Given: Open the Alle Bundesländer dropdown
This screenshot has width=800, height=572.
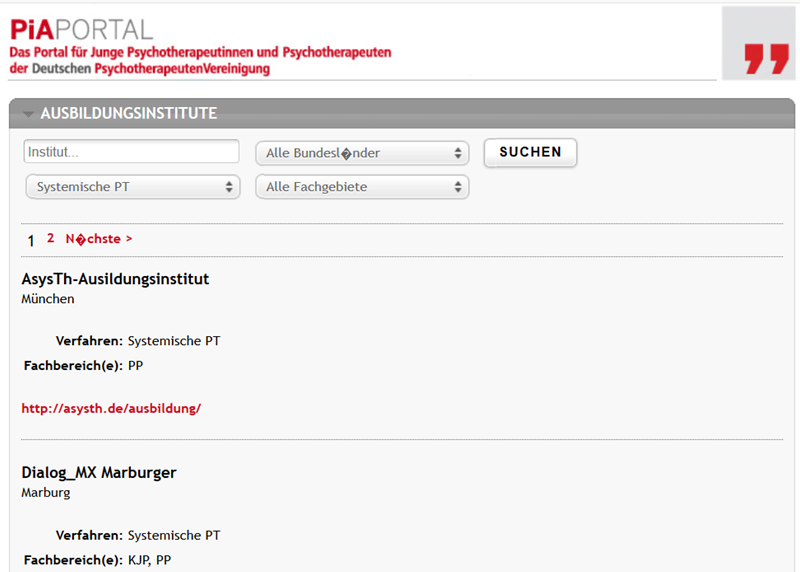Looking at the screenshot, I should point(362,153).
